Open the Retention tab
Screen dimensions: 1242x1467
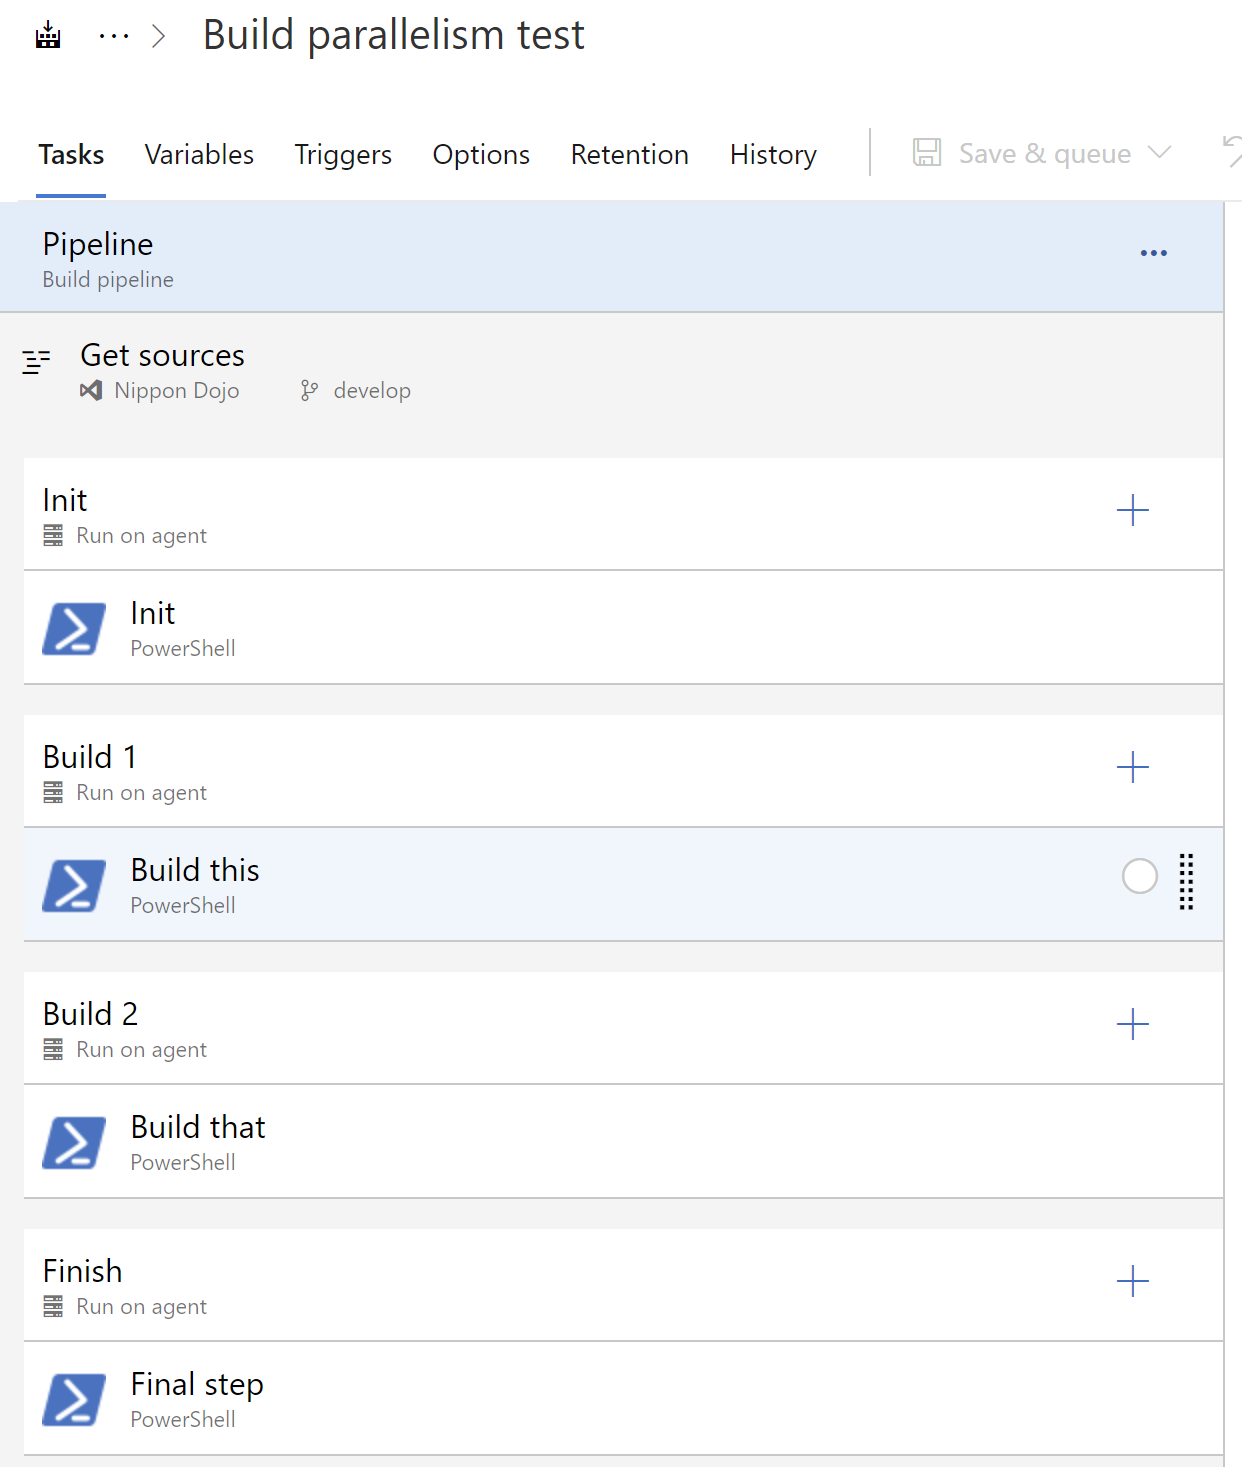tap(629, 155)
